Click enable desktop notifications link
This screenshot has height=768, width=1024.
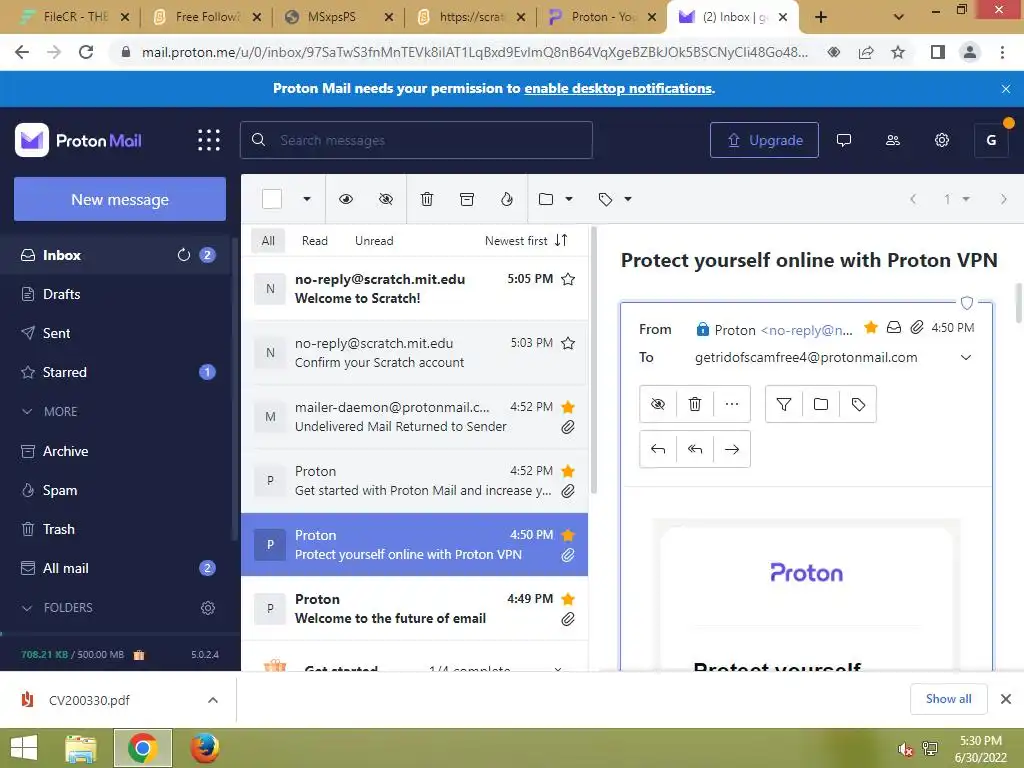tap(618, 88)
